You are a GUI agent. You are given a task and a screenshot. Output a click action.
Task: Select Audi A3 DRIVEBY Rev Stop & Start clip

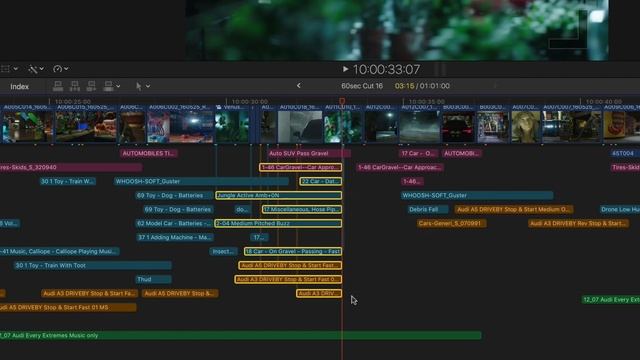[578, 223]
